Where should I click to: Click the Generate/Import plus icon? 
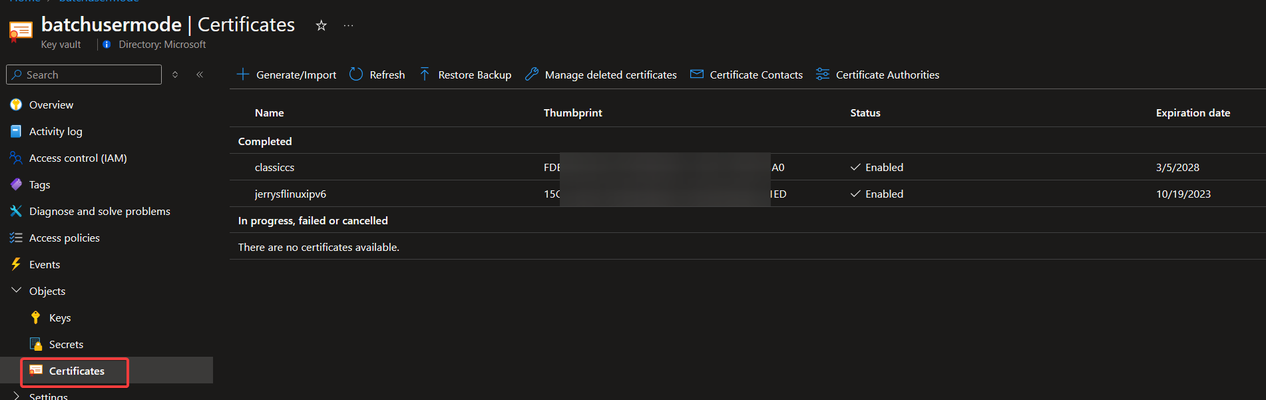click(x=243, y=75)
